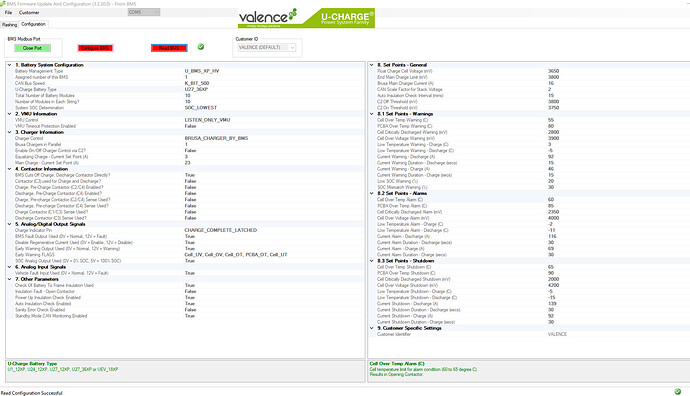Click the CHARGE_COMPLETE_LATCHED value

[220, 230]
